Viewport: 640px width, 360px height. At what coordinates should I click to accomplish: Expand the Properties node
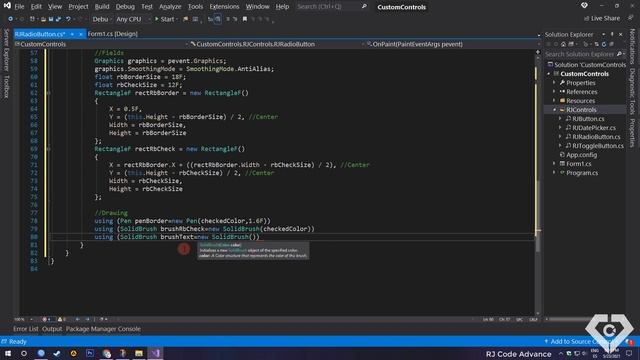pyautogui.click(x=555, y=83)
